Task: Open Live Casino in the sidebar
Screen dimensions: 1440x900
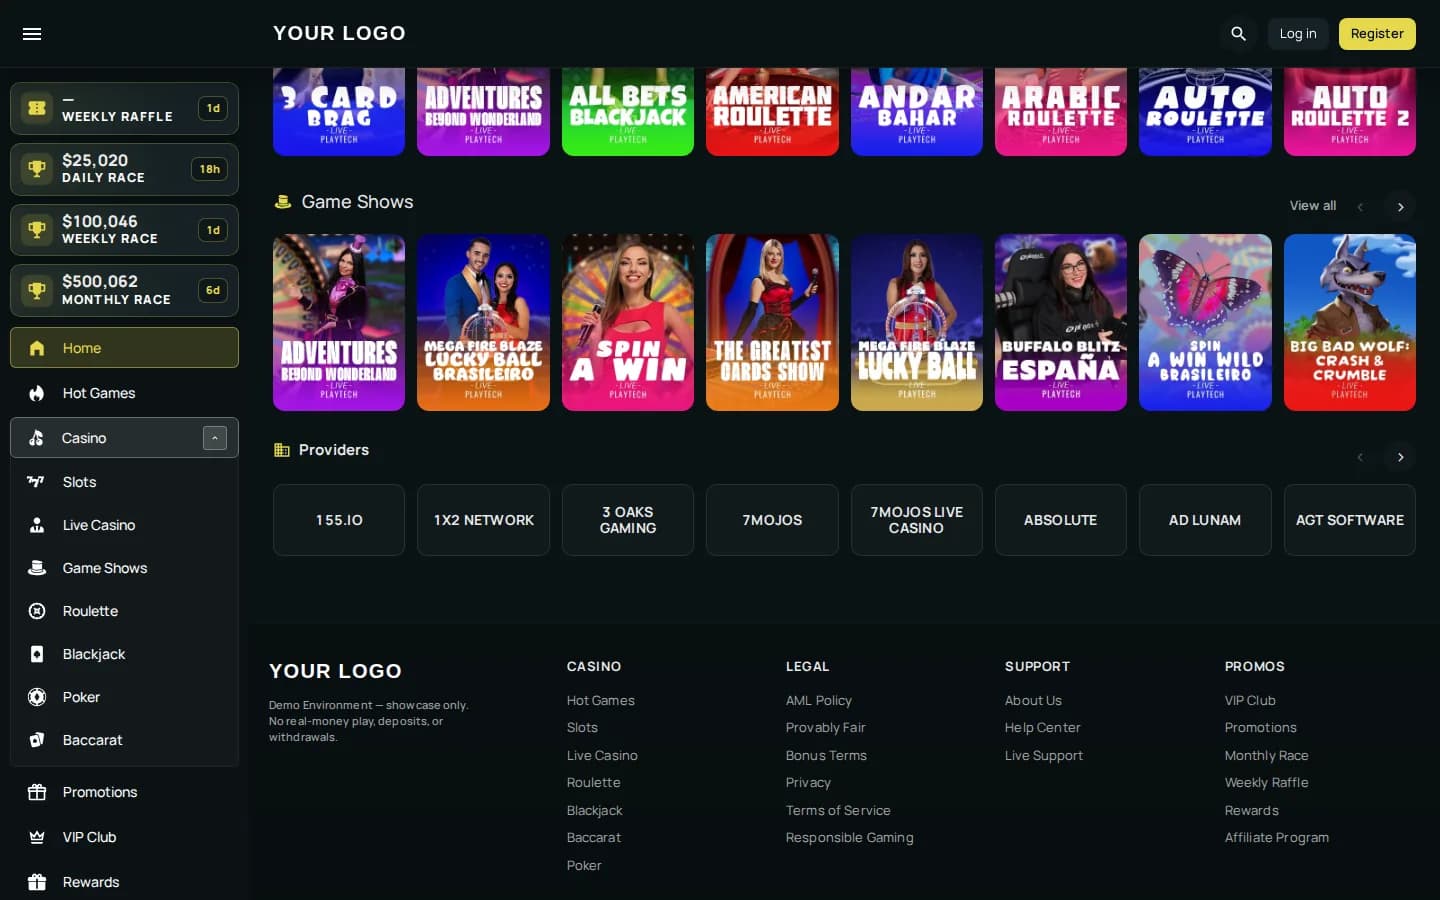Action: coord(124,525)
